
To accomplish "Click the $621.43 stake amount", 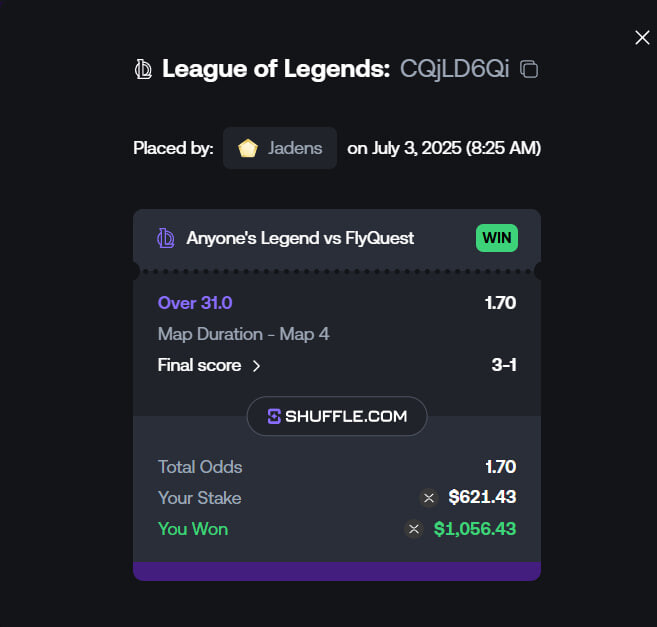I will pyautogui.click(x=482, y=497).
